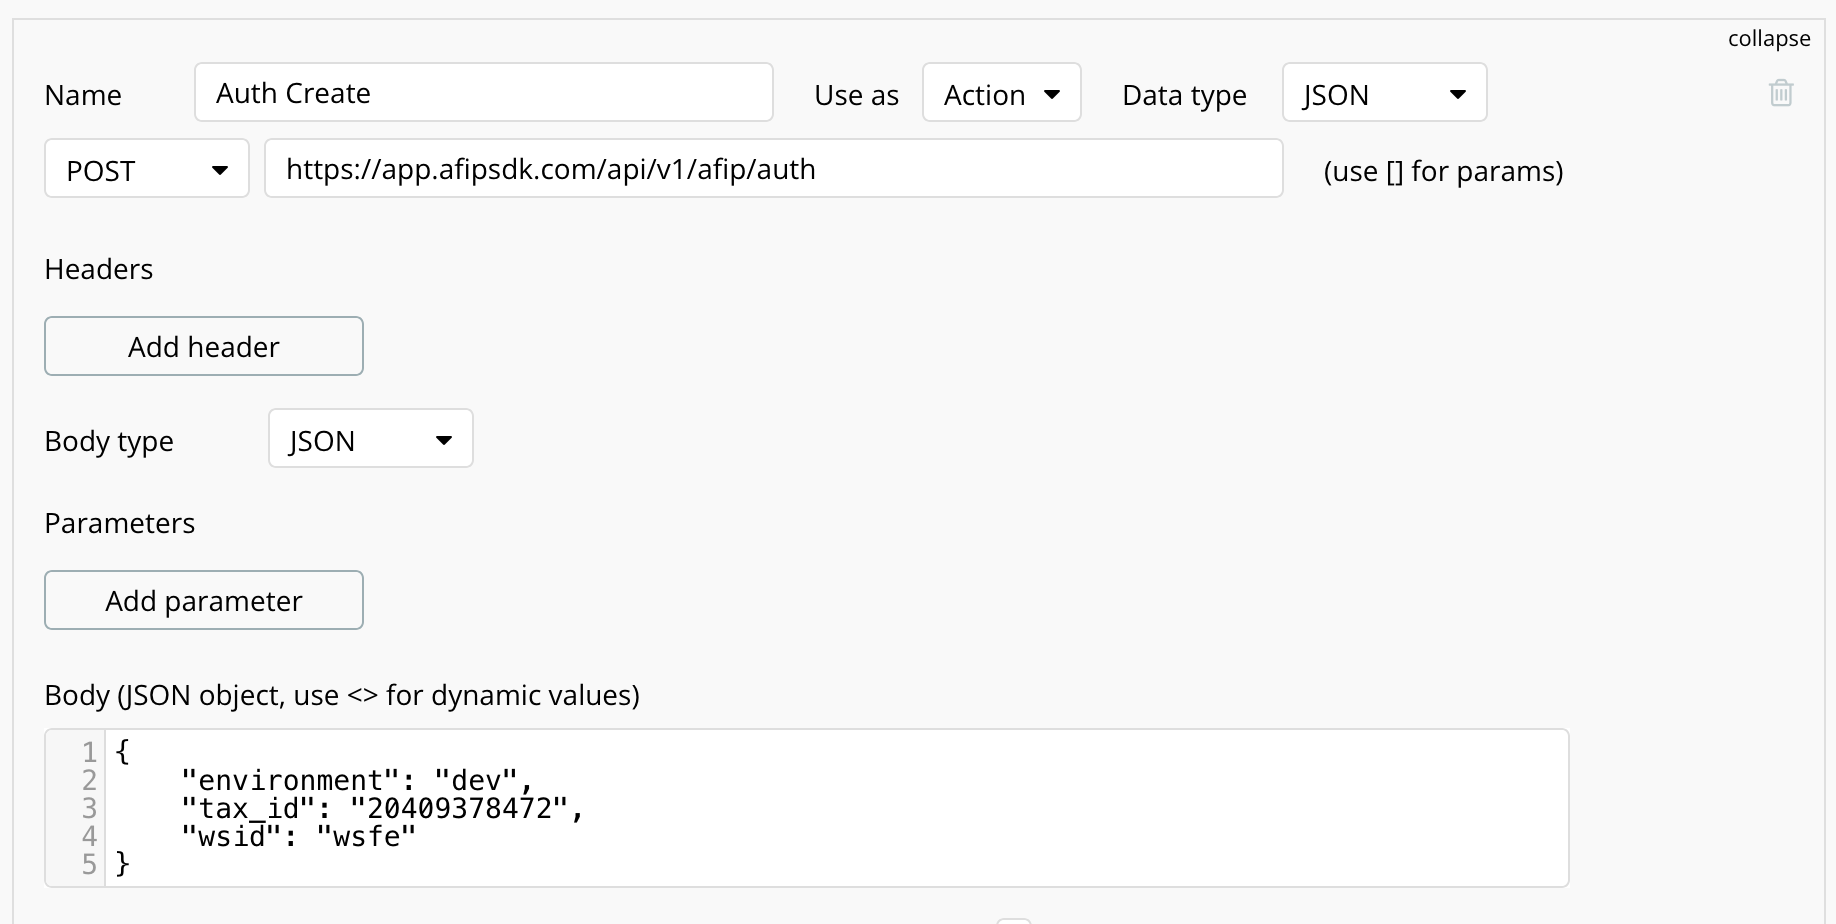Image resolution: width=1836 pixels, height=924 pixels.
Task: Open the Use as Action dropdown
Action: tap(1001, 93)
